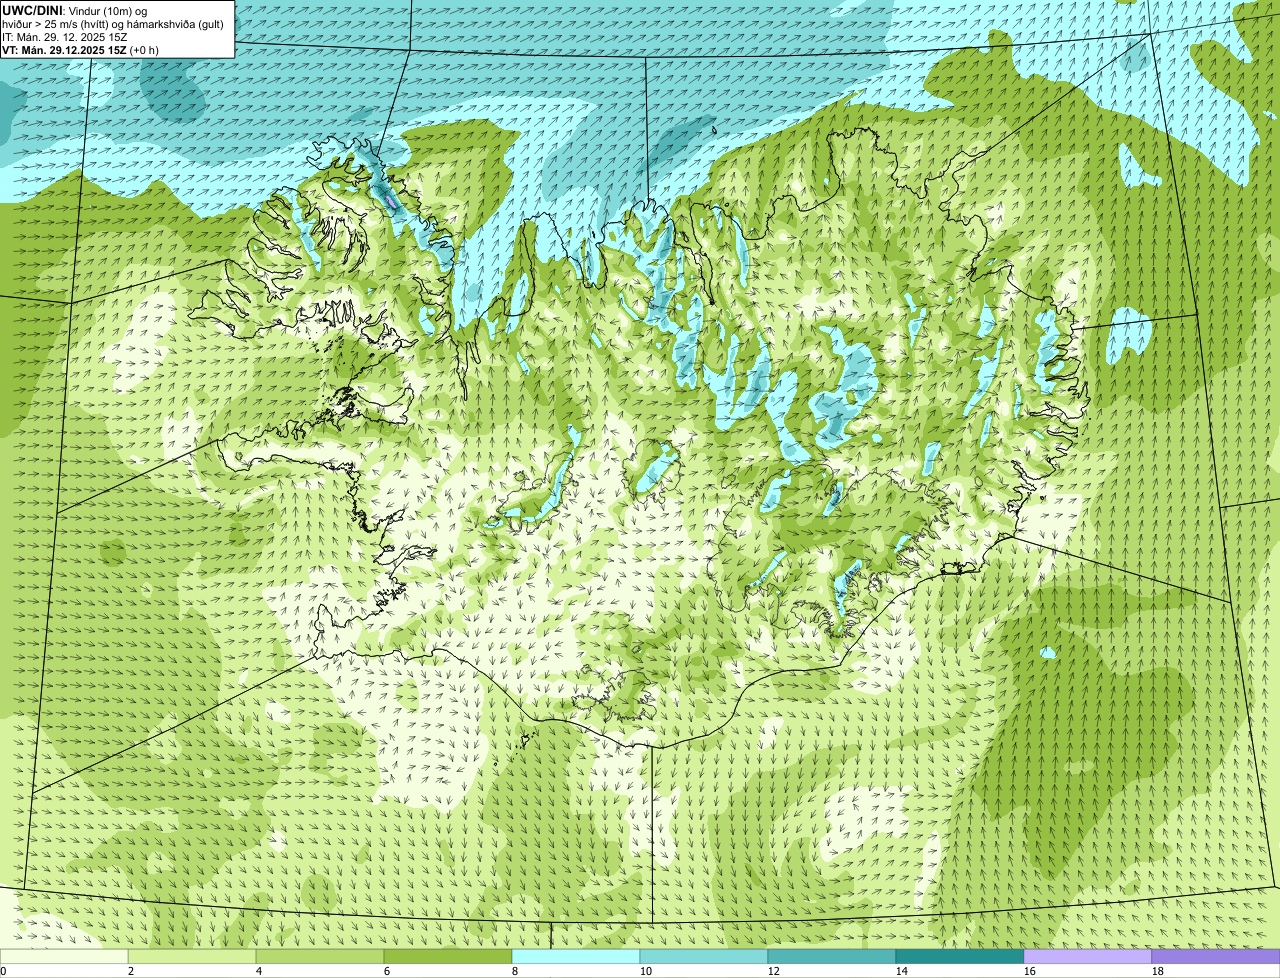This screenshot has height=978, width=1280.
Task: Click the legend scale label "16"
Action: (1030, 971)
